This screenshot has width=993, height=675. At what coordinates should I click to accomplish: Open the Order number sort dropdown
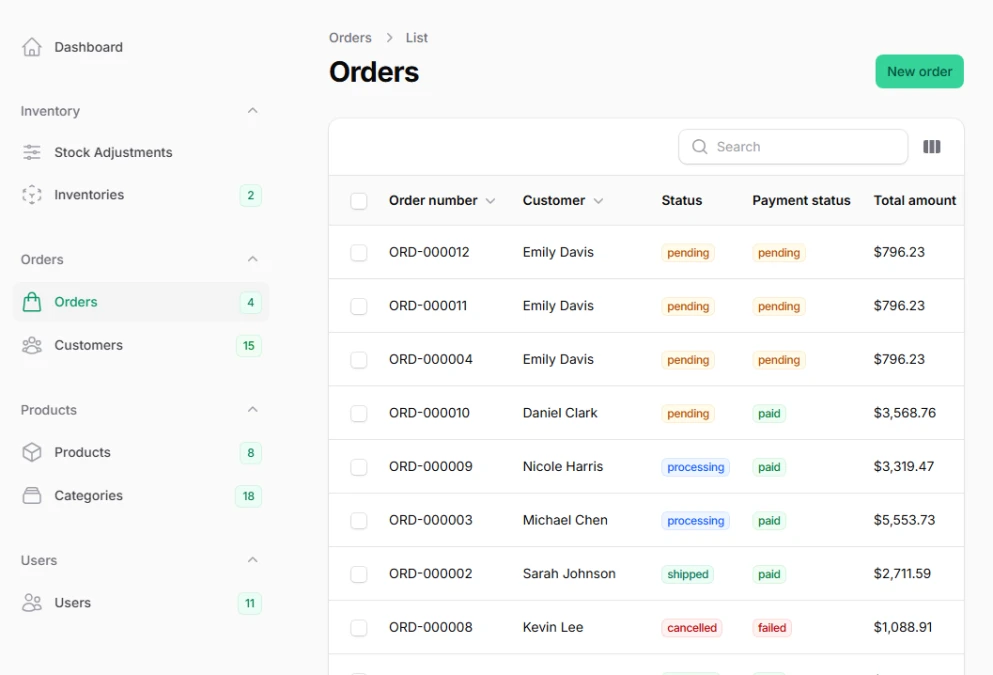point(490,200)
